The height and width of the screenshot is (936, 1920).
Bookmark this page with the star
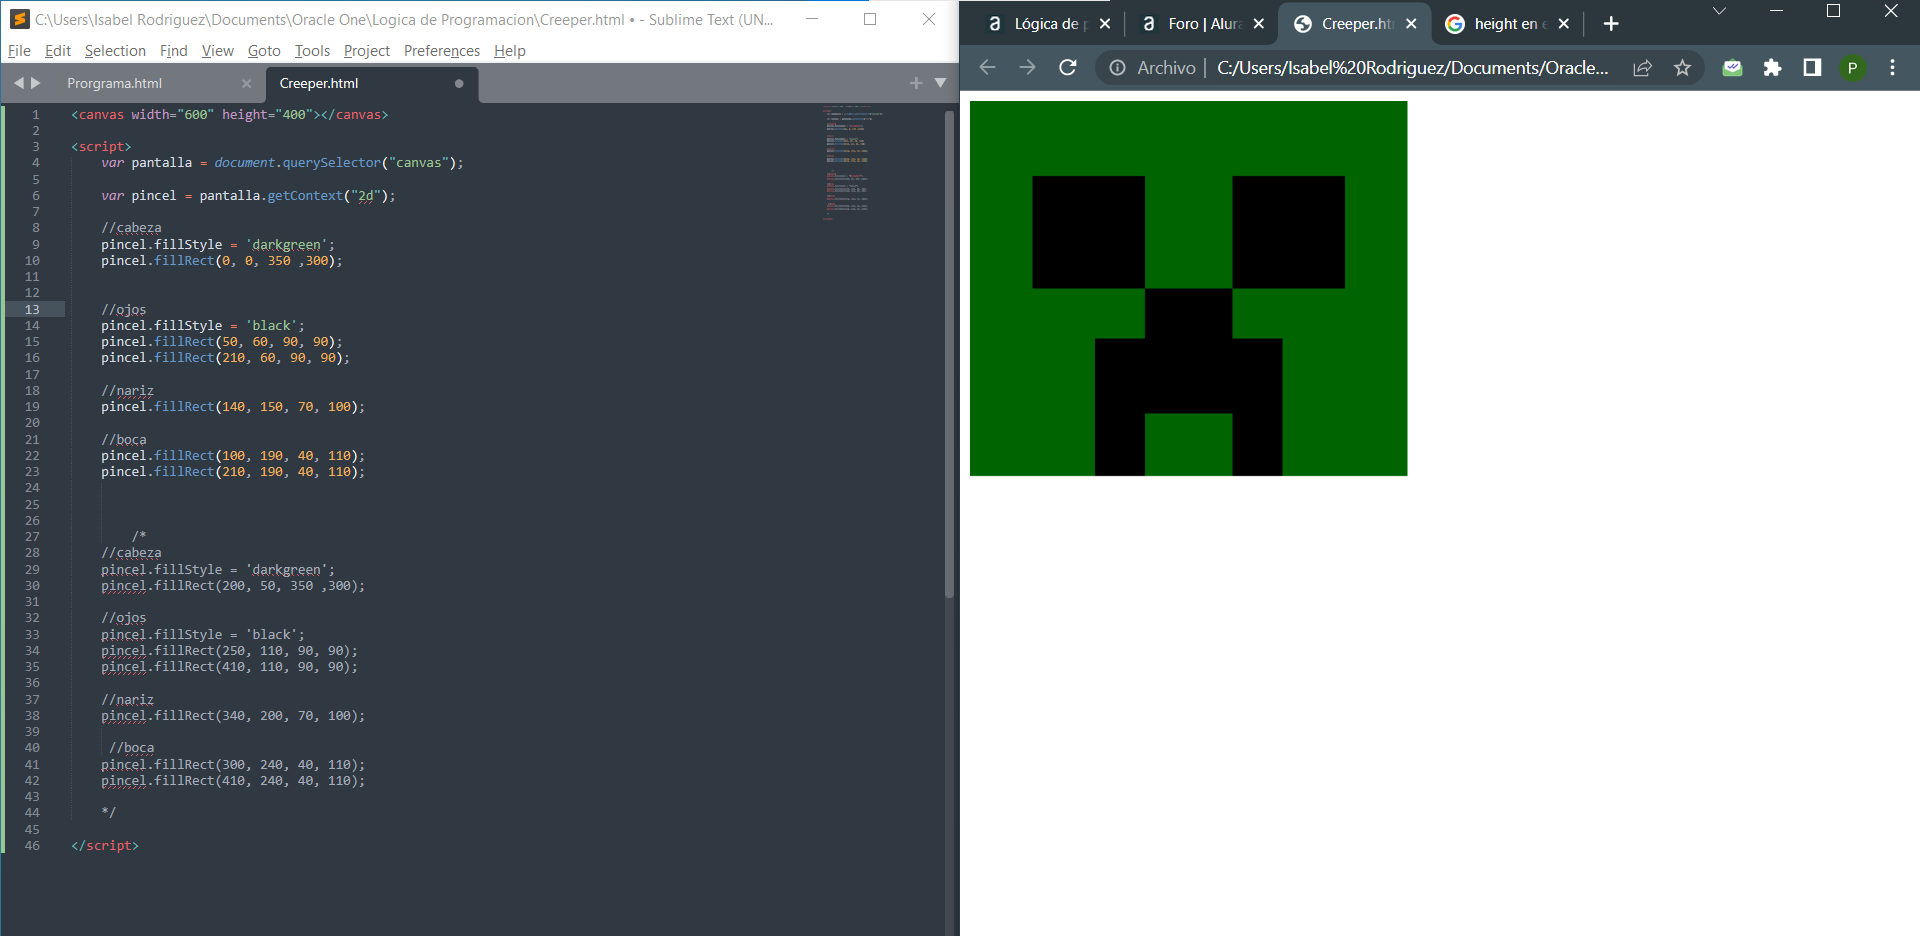1682,68
